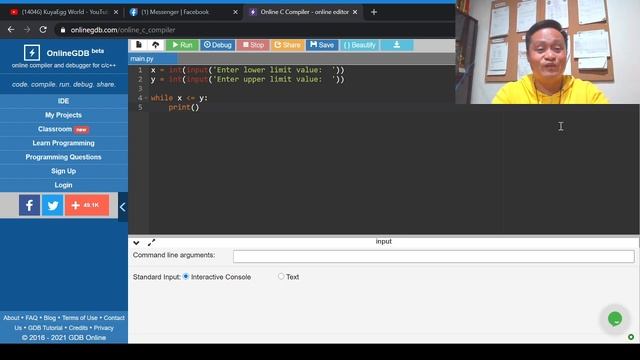Click the upload file icon in toolbar

pyautogui.click(x=156, y=45)
